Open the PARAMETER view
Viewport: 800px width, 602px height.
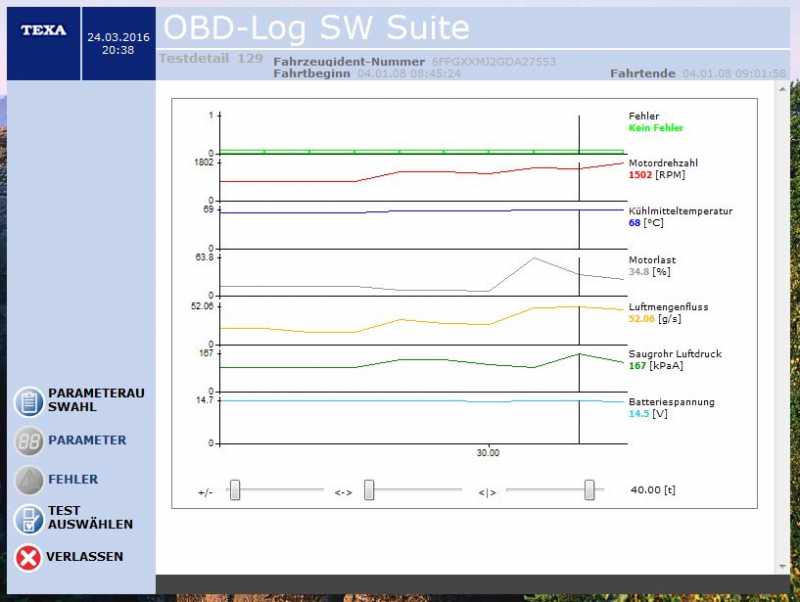(x=87, y=440)
